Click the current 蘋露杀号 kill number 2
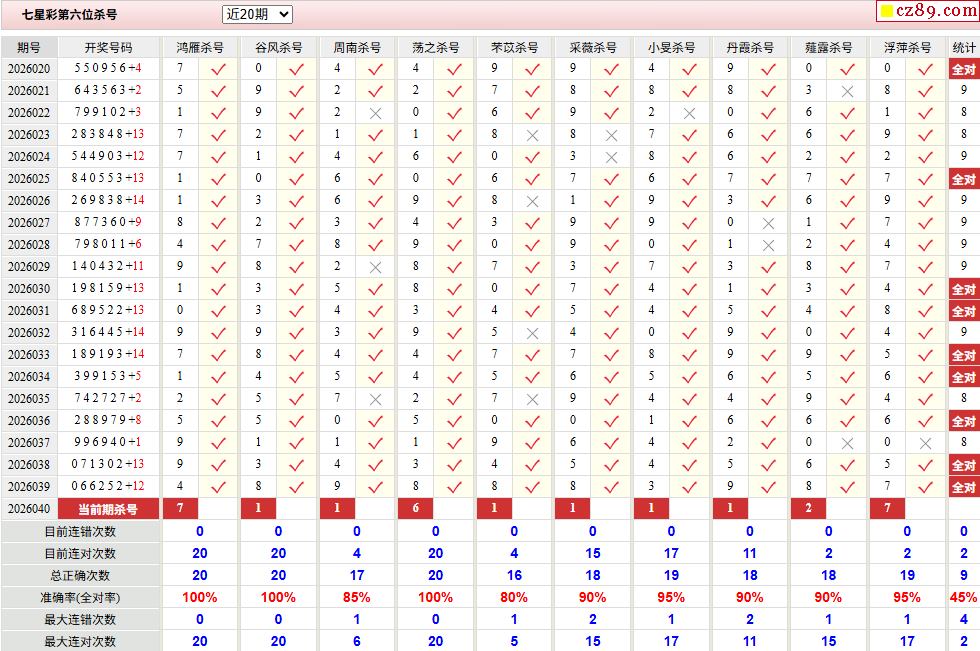980x651 pixels. [x=809, y=509]
